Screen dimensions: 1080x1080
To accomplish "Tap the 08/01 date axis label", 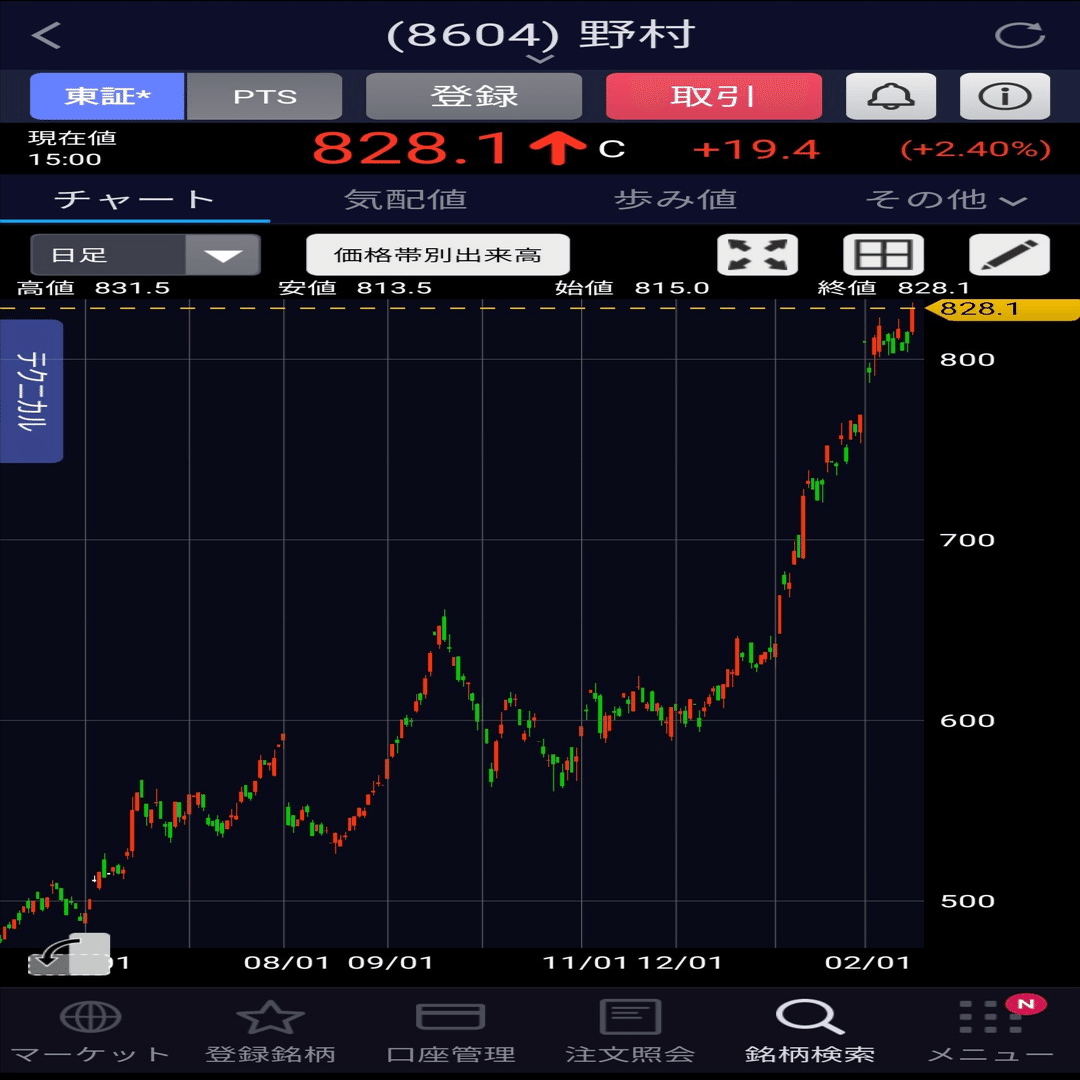I will click(287, 962).
